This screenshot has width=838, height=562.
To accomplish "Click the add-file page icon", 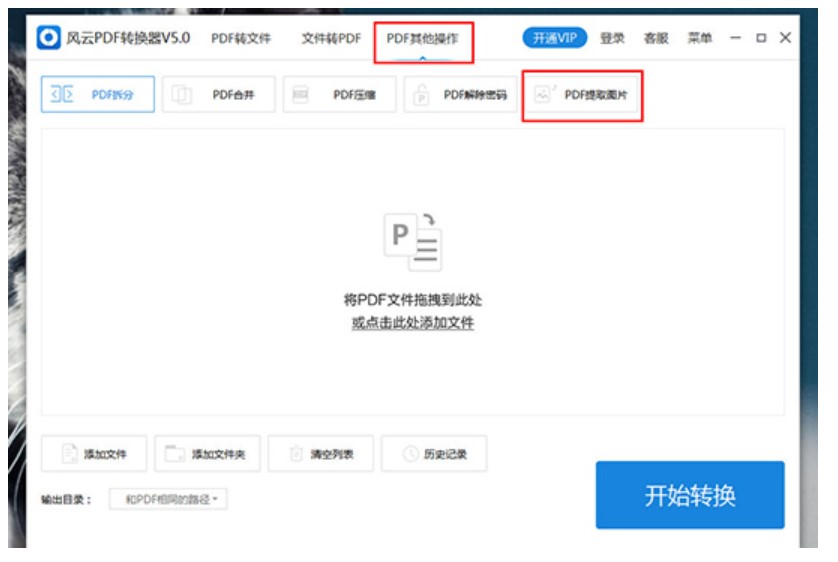I will 69,454.
